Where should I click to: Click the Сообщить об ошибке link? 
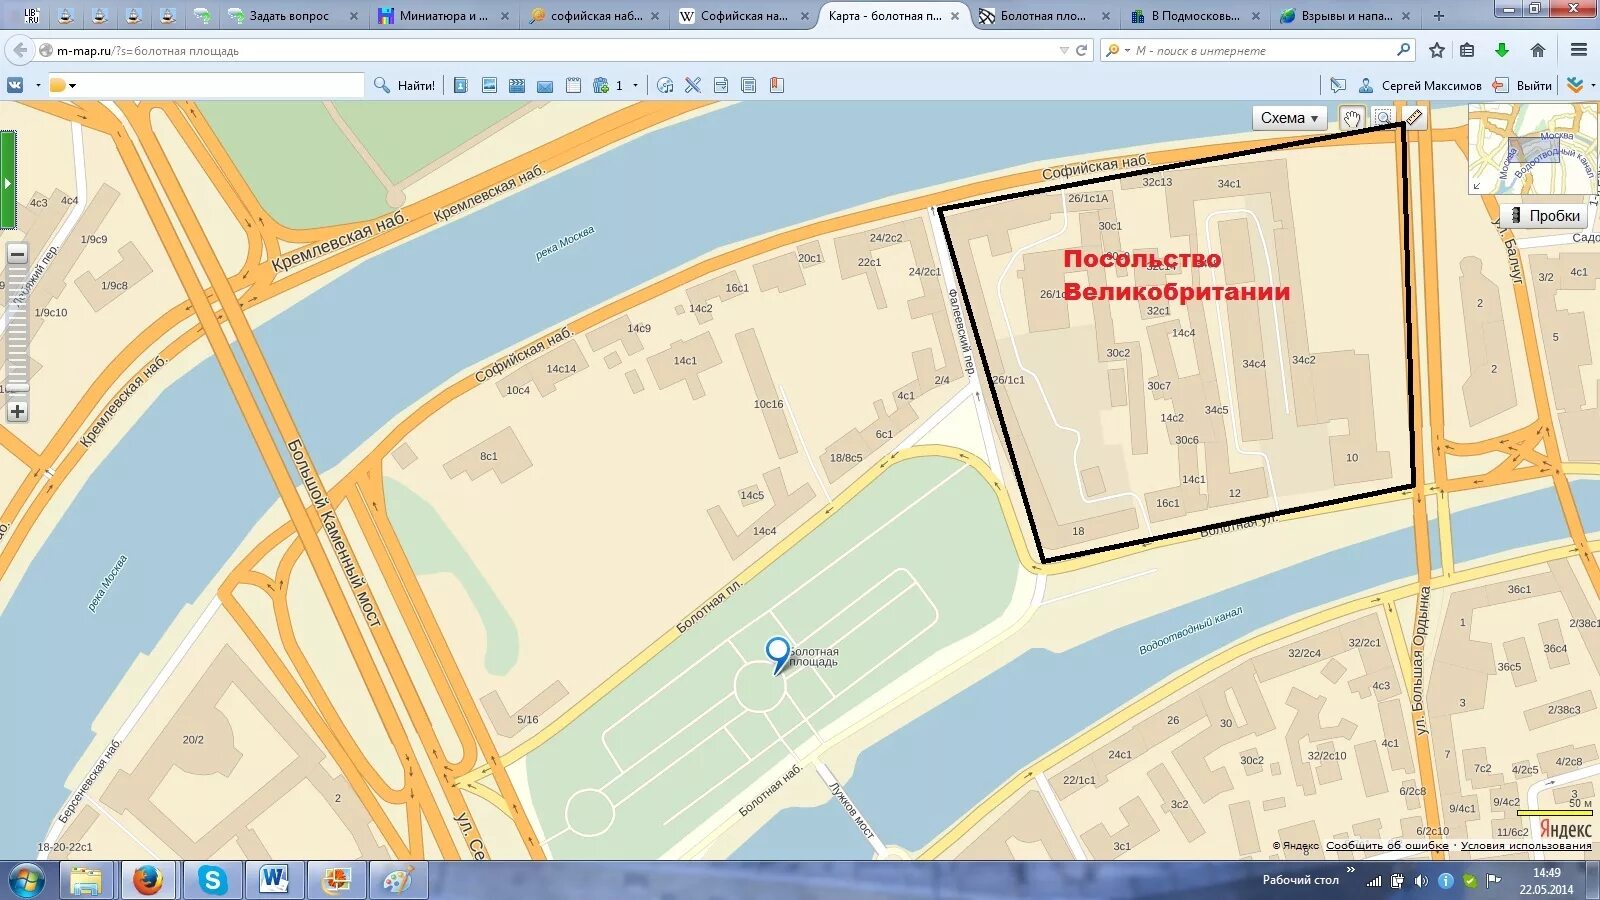tap(1387, 846)
